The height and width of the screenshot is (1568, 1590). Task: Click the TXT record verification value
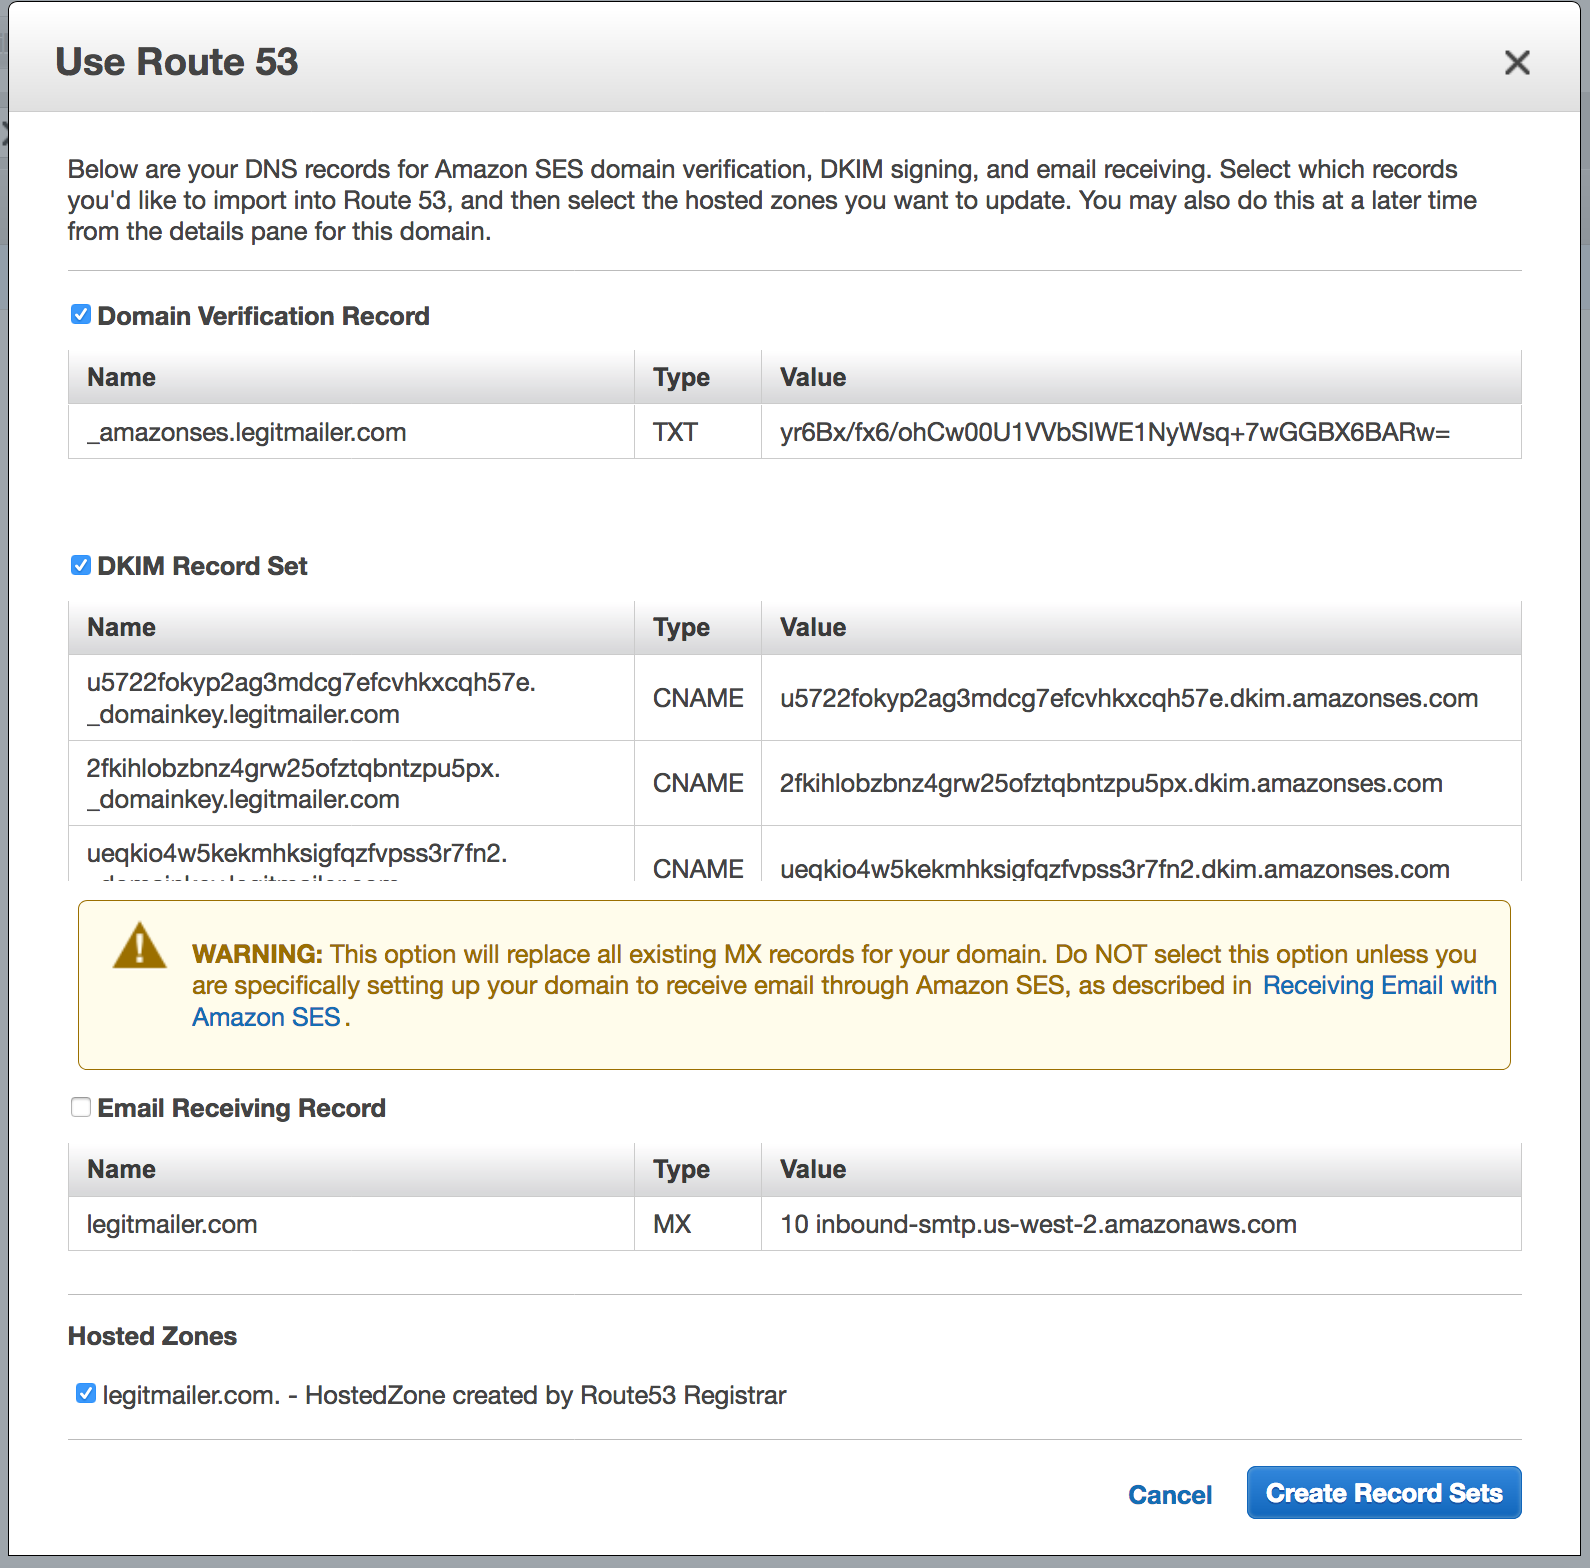[x=1114, y=432]
